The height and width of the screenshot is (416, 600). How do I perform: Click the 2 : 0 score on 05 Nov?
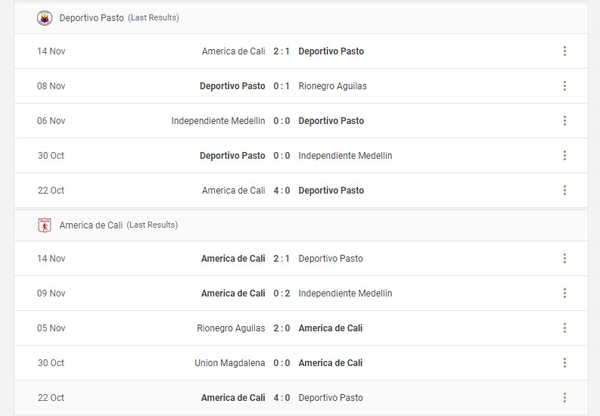pyautogui.click(x=282, y=328)
